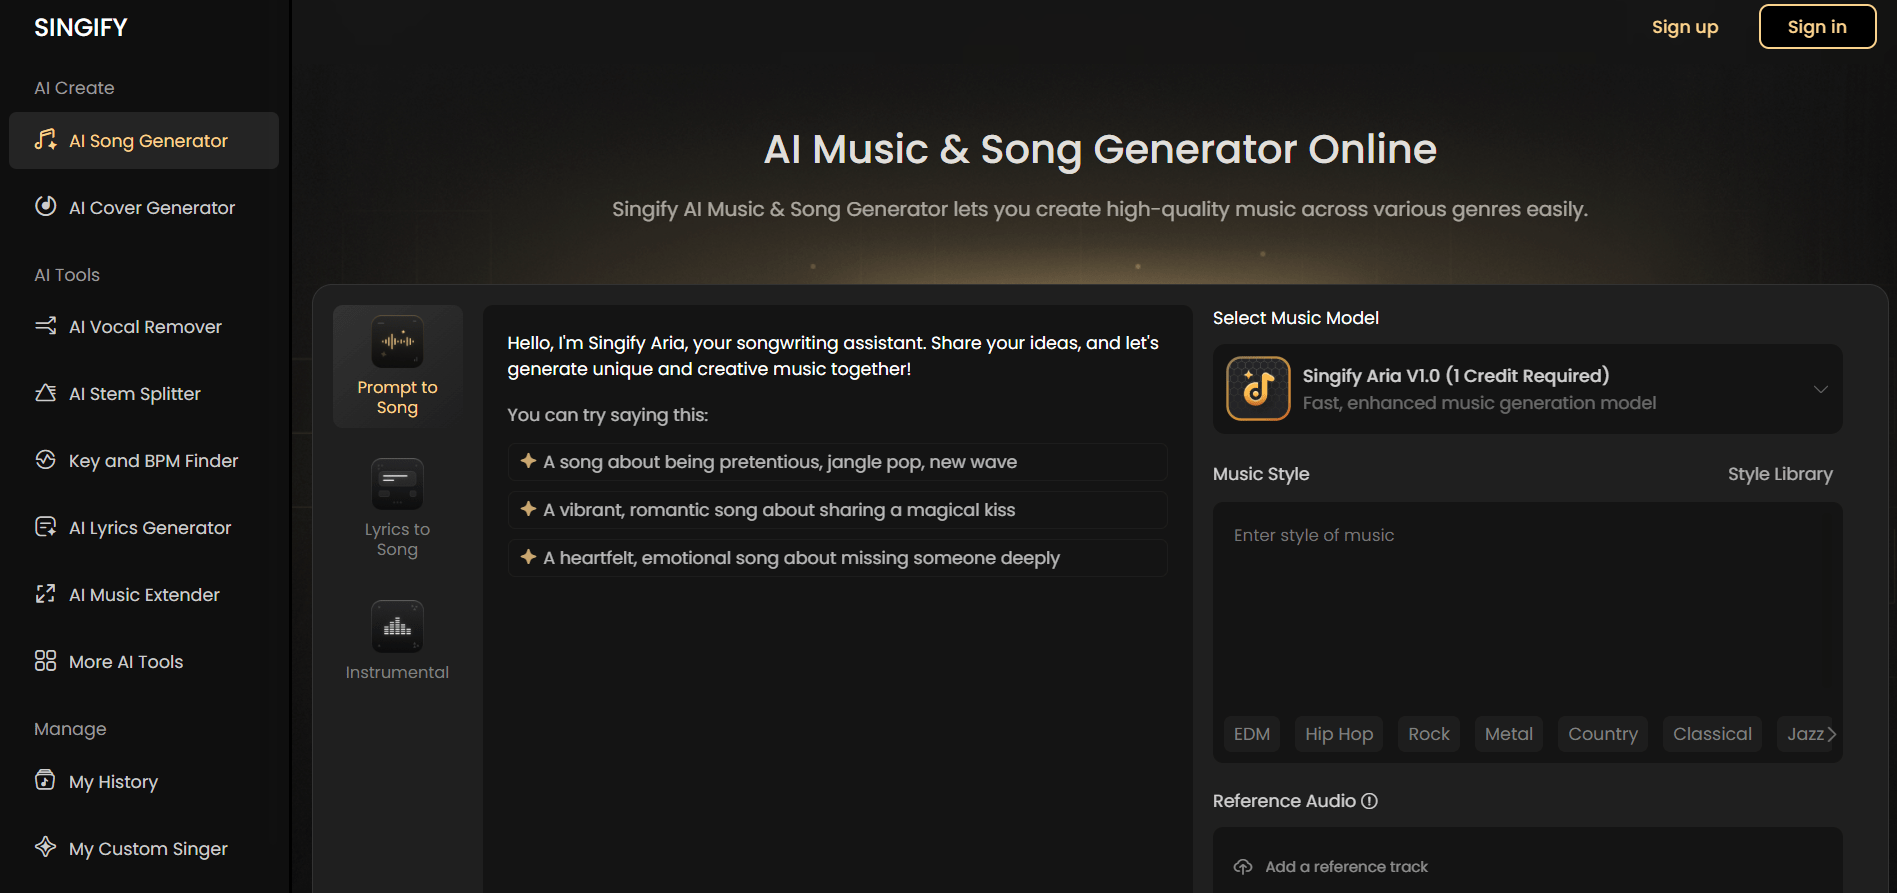Expand the Singify Aria V1.0 model dropdown
This screenshot has width=1897, height=893.
point(1528,389)
